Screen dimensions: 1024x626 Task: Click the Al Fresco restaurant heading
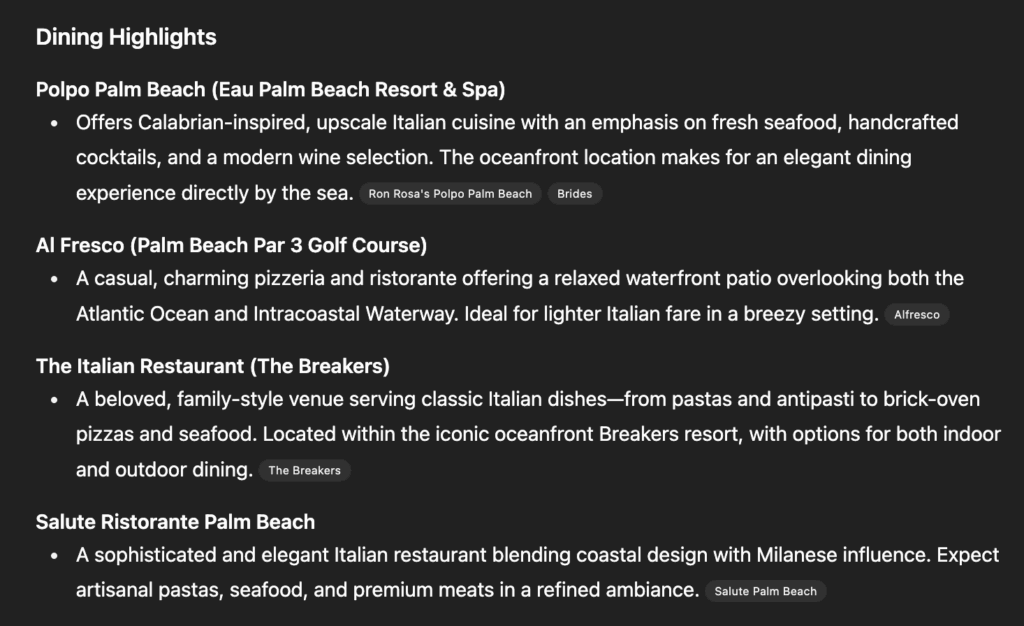coord(231,245)
